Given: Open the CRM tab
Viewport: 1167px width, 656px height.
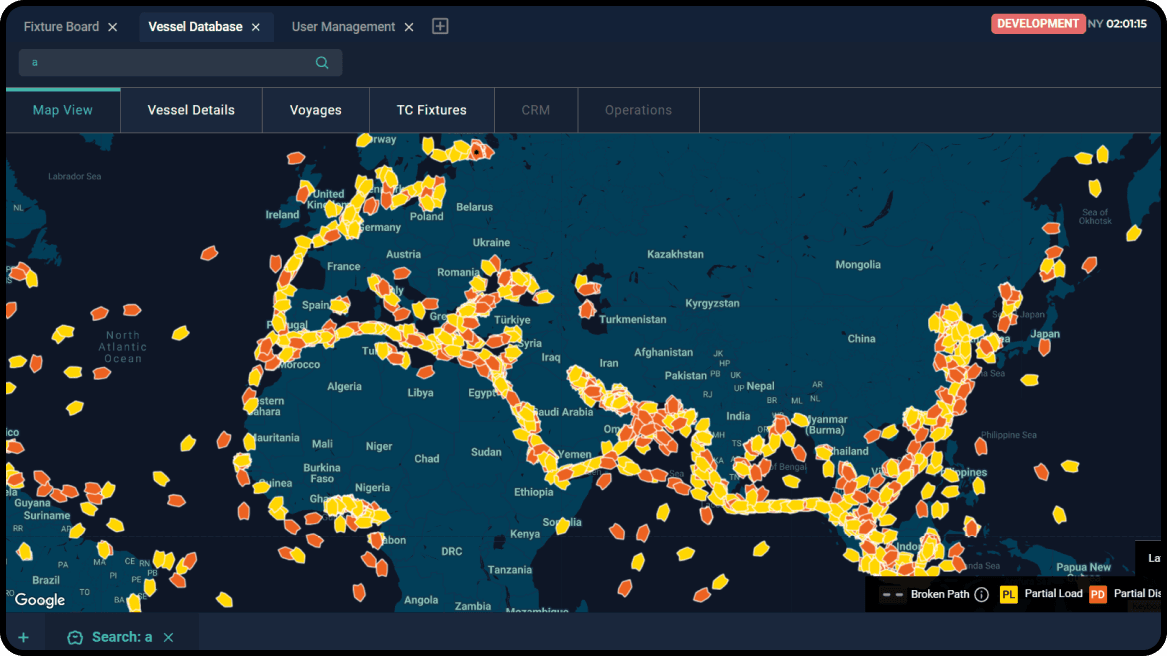Looking at the screenshot, I should [536, 110].
